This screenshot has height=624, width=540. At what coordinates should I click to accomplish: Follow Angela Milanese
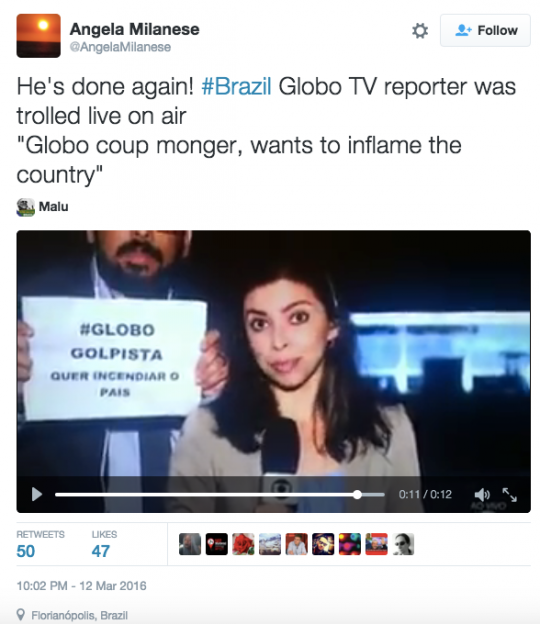[x=485, y=31]
